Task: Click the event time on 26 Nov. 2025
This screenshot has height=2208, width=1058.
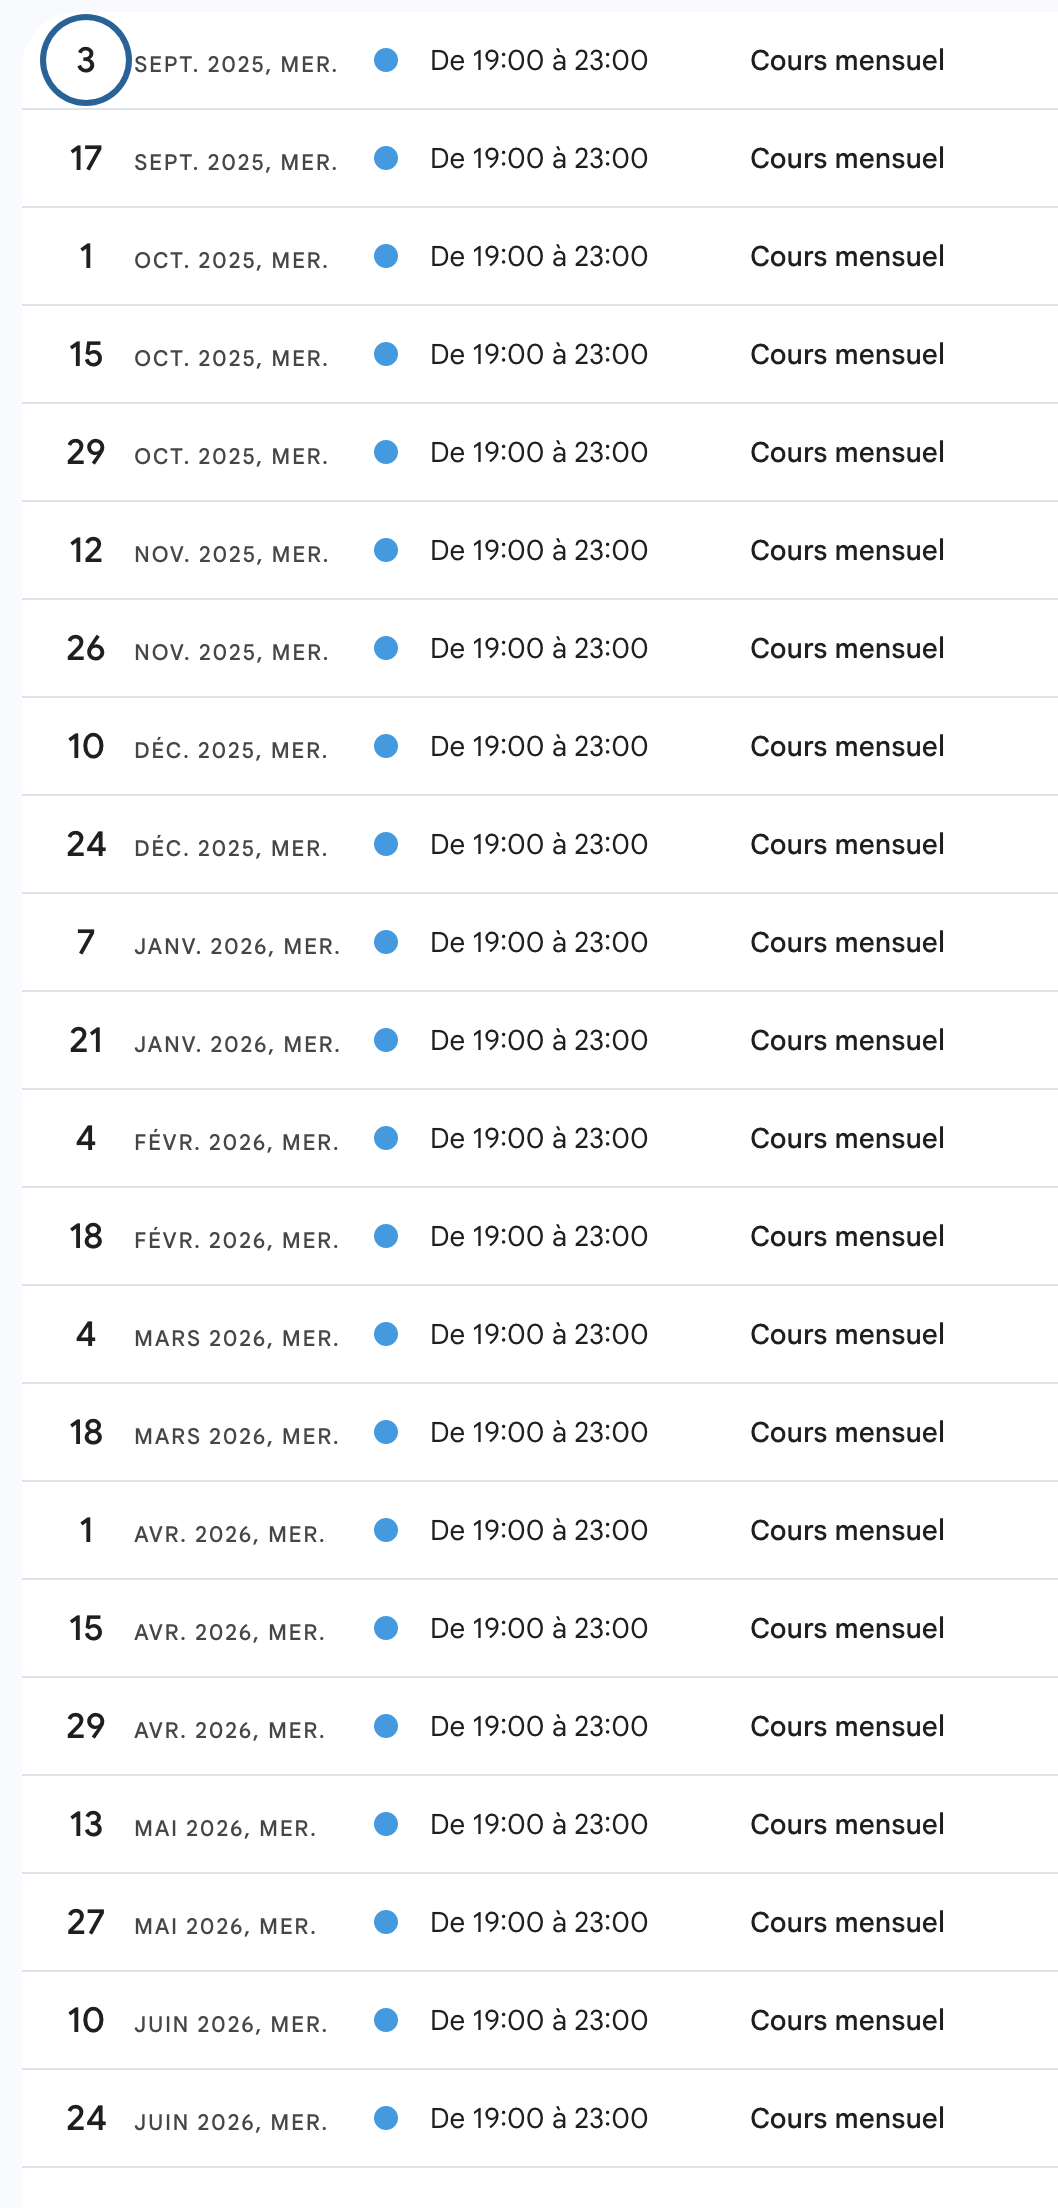Action: click(x=538, y=649)
